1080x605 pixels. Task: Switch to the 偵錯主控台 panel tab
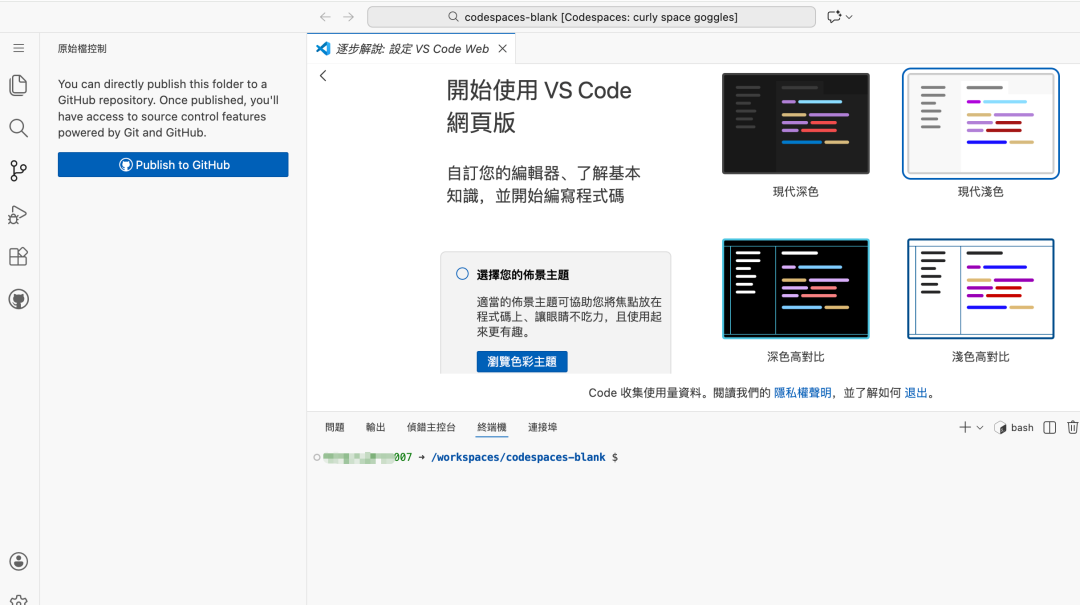click(431, 427)
